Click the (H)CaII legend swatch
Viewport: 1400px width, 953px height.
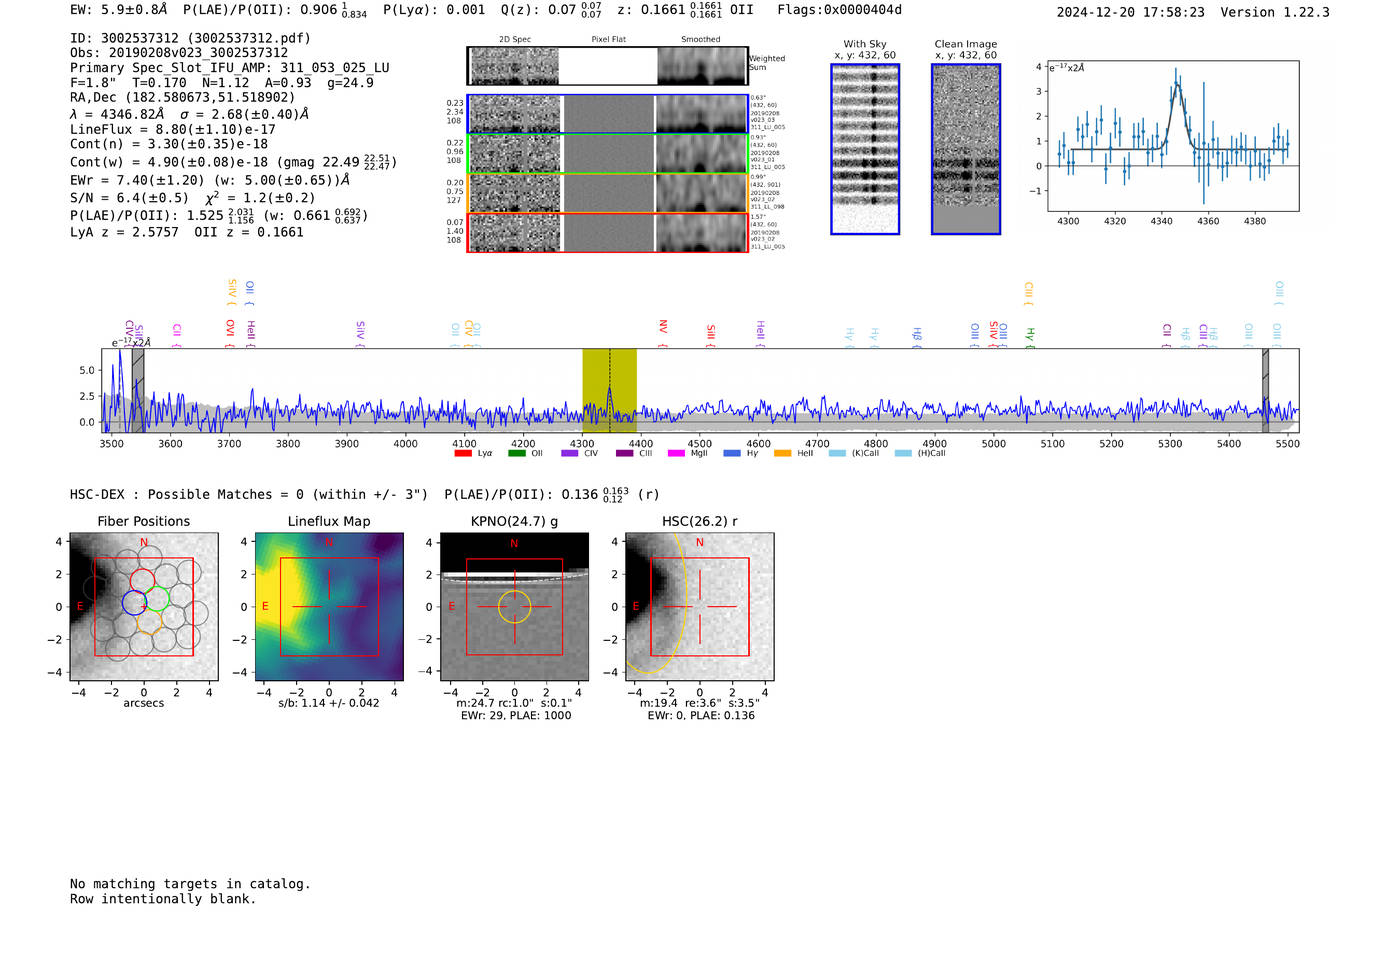pyautogui.click(x=903, y=454)
